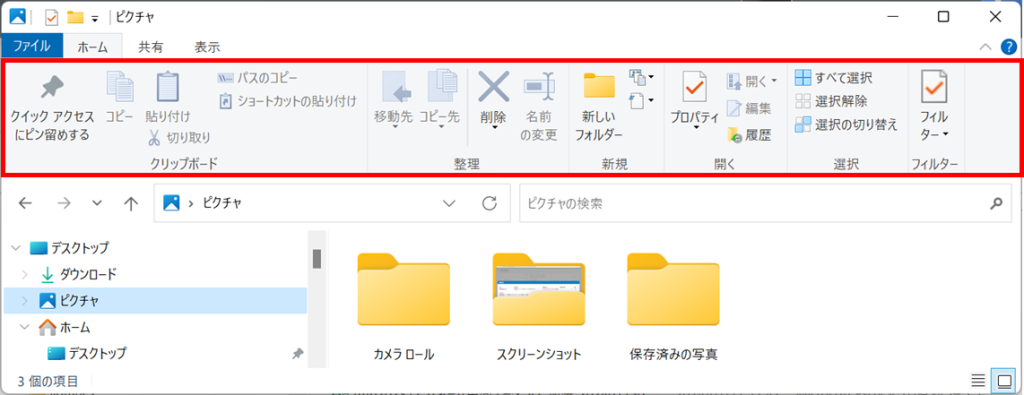
Task: Switch to details view icon
Action: click(x=978, y=380)
